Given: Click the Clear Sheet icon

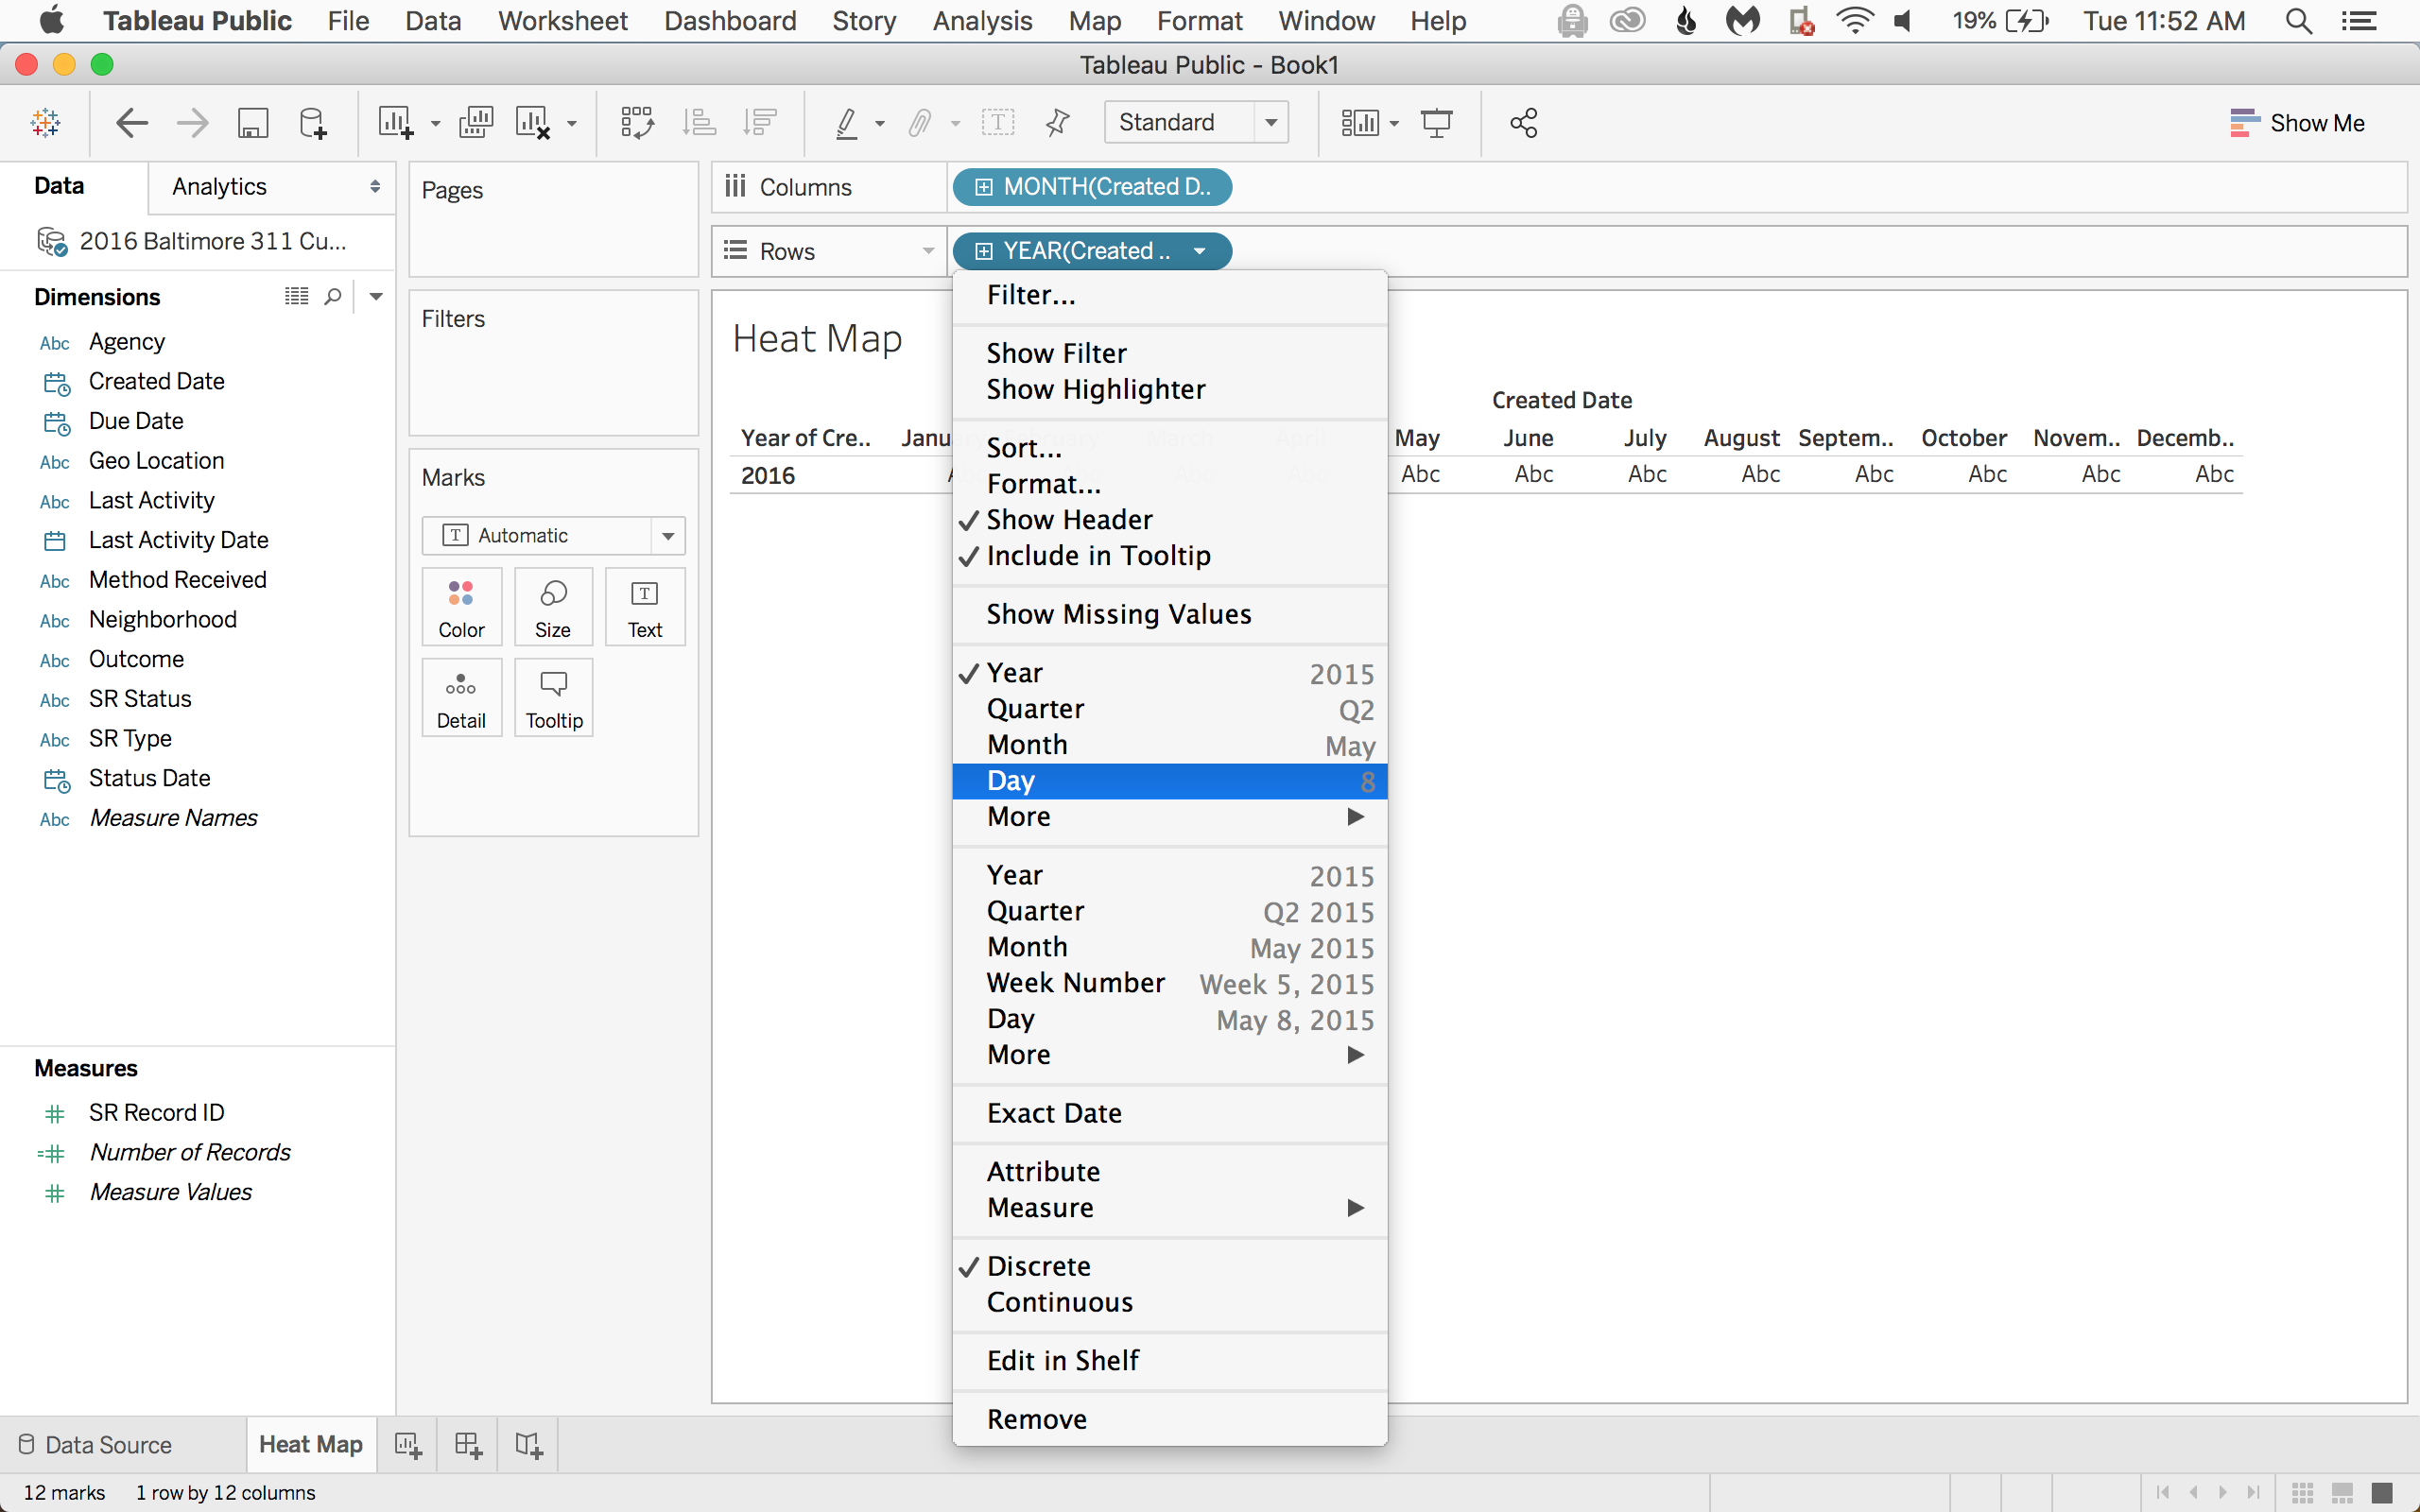Looking at the screenshot, I should tap(533, 123).
